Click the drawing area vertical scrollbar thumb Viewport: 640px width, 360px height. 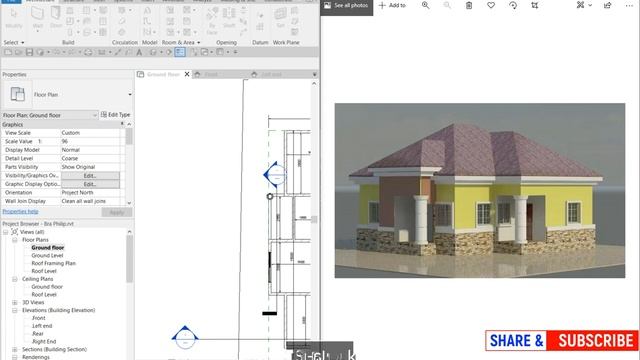tap(314, 219)
